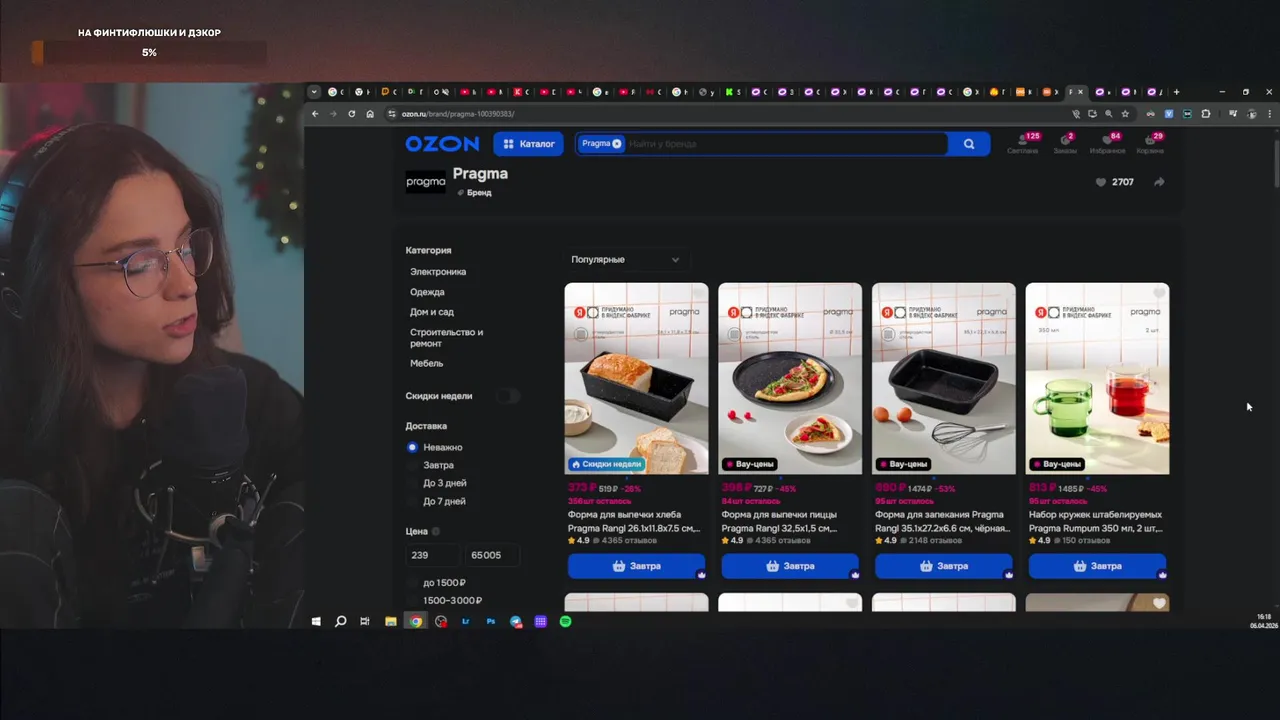
Task: Click the Электроника category
Action: (x=438, y=272)
